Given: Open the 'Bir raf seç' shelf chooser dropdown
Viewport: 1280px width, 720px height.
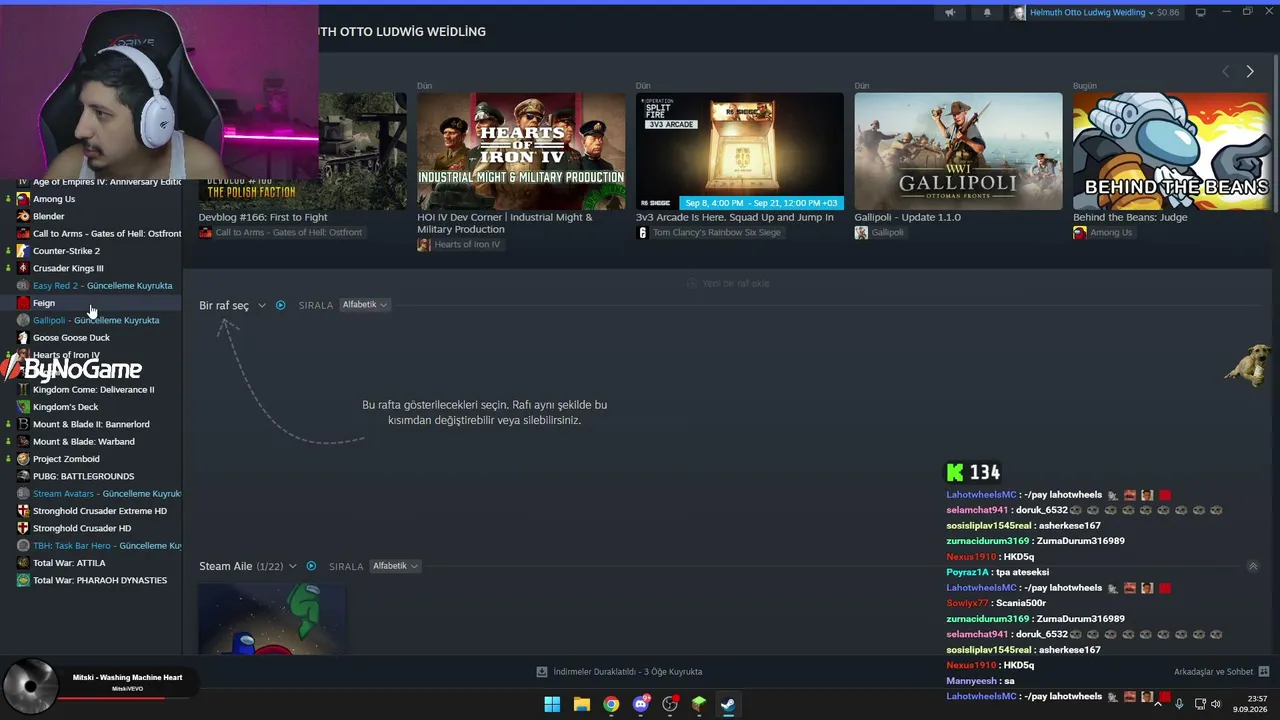Looking at the screenshot, I should [261, 305].
